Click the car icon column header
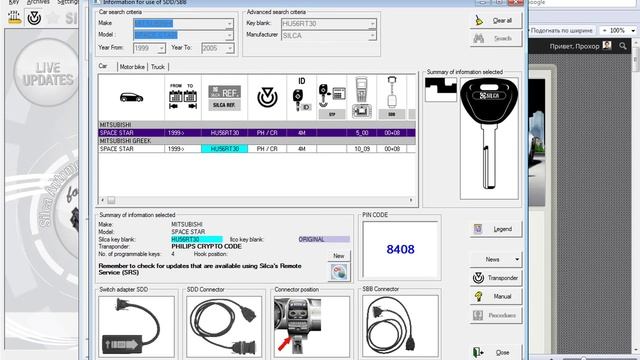The image size is (640, 360). click(131, 98)
